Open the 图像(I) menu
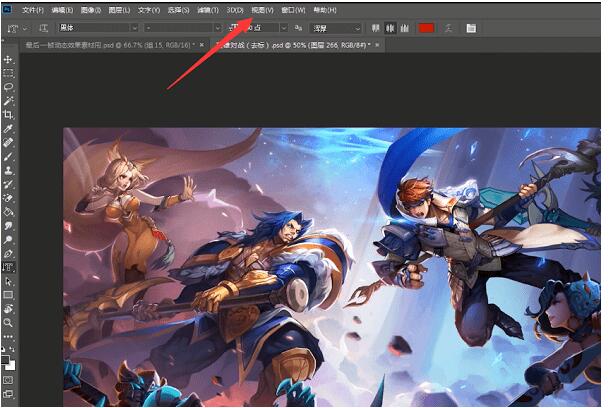The height and width of the screenshot is (408, 609). pos(91,10)
